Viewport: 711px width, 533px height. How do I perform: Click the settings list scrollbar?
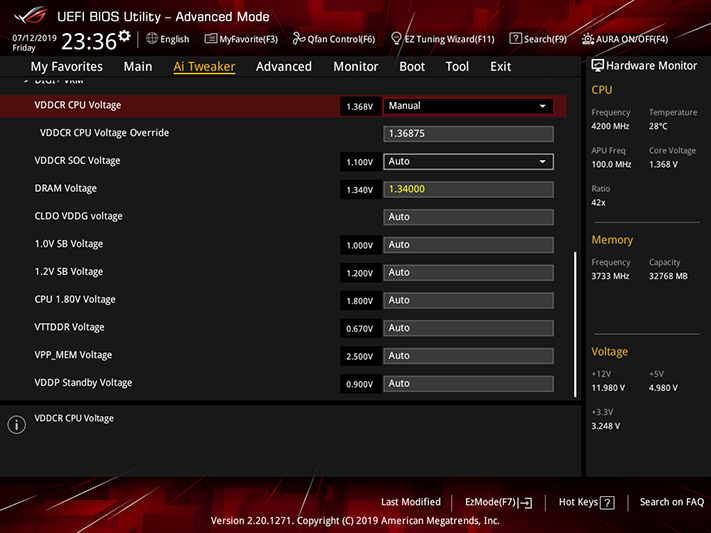575,324
